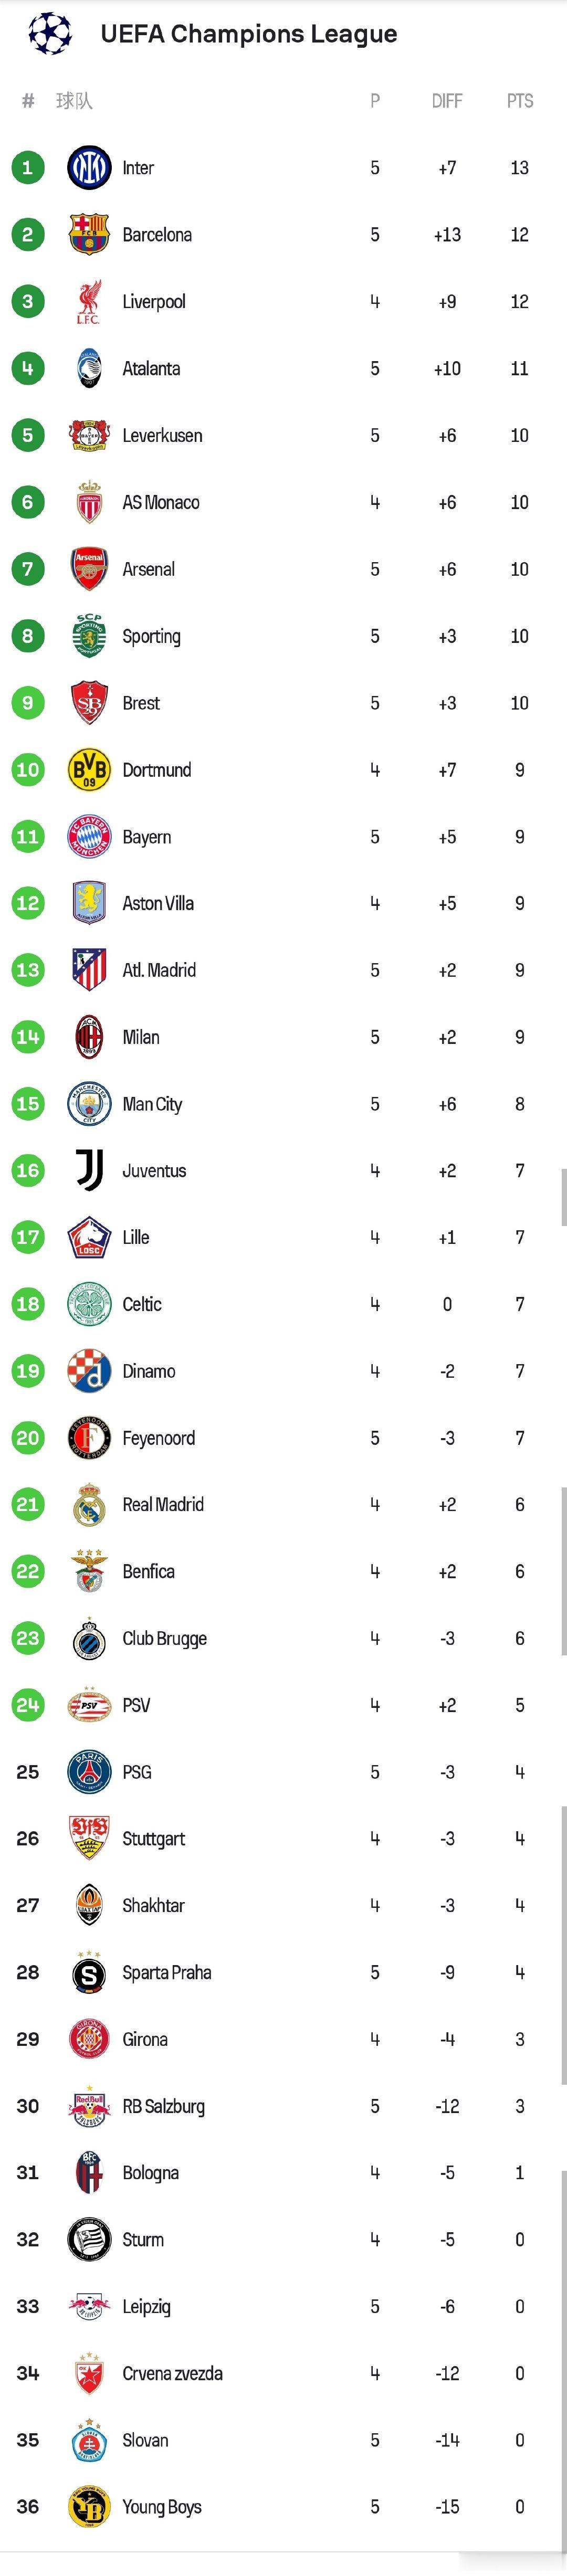Select the Liverpool crest icon
The width and height of the screenshot is (567, 2576).
tap(89, 302)
